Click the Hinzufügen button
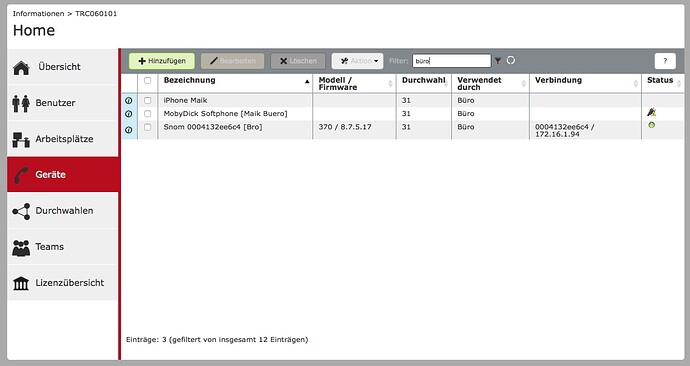The width and height of the screenshot is (690, 366). pos(161,61)
